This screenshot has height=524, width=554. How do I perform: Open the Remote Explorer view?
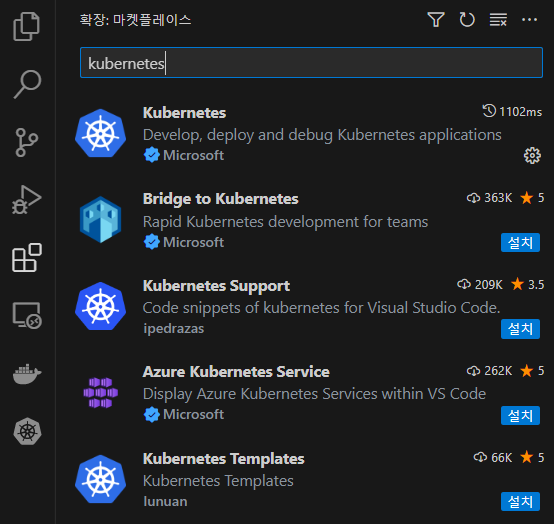(x=27, y=315)
